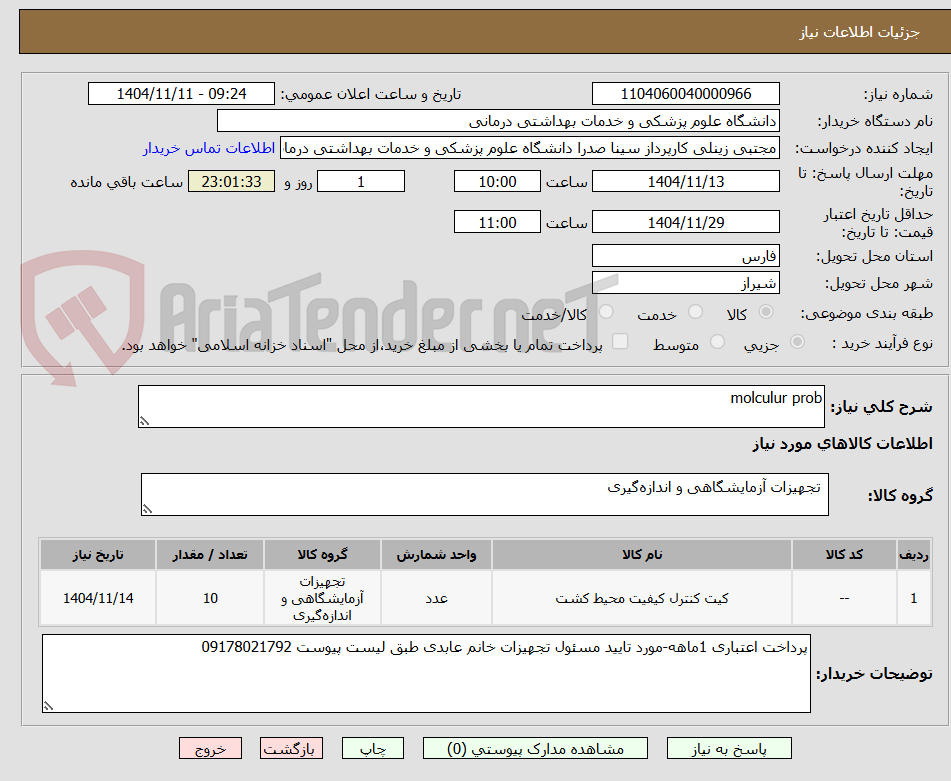Click the price validity date 1404/11/29
Image resolution: width=951 pixels, height=781 pixels.
pyautogui.click(x=685, y=222)
